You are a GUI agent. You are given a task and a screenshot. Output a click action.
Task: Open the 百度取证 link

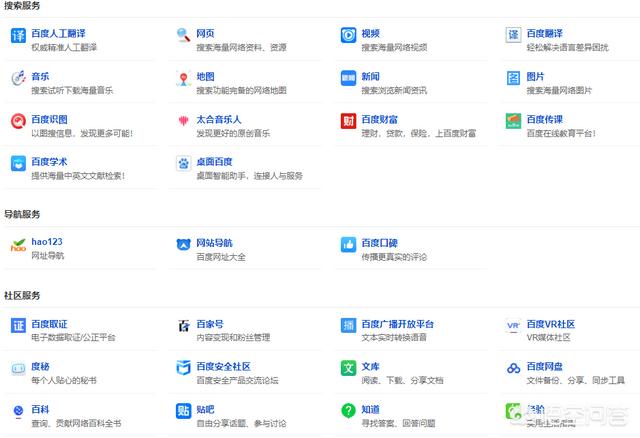pyautogui.click(x=49, y=324)
